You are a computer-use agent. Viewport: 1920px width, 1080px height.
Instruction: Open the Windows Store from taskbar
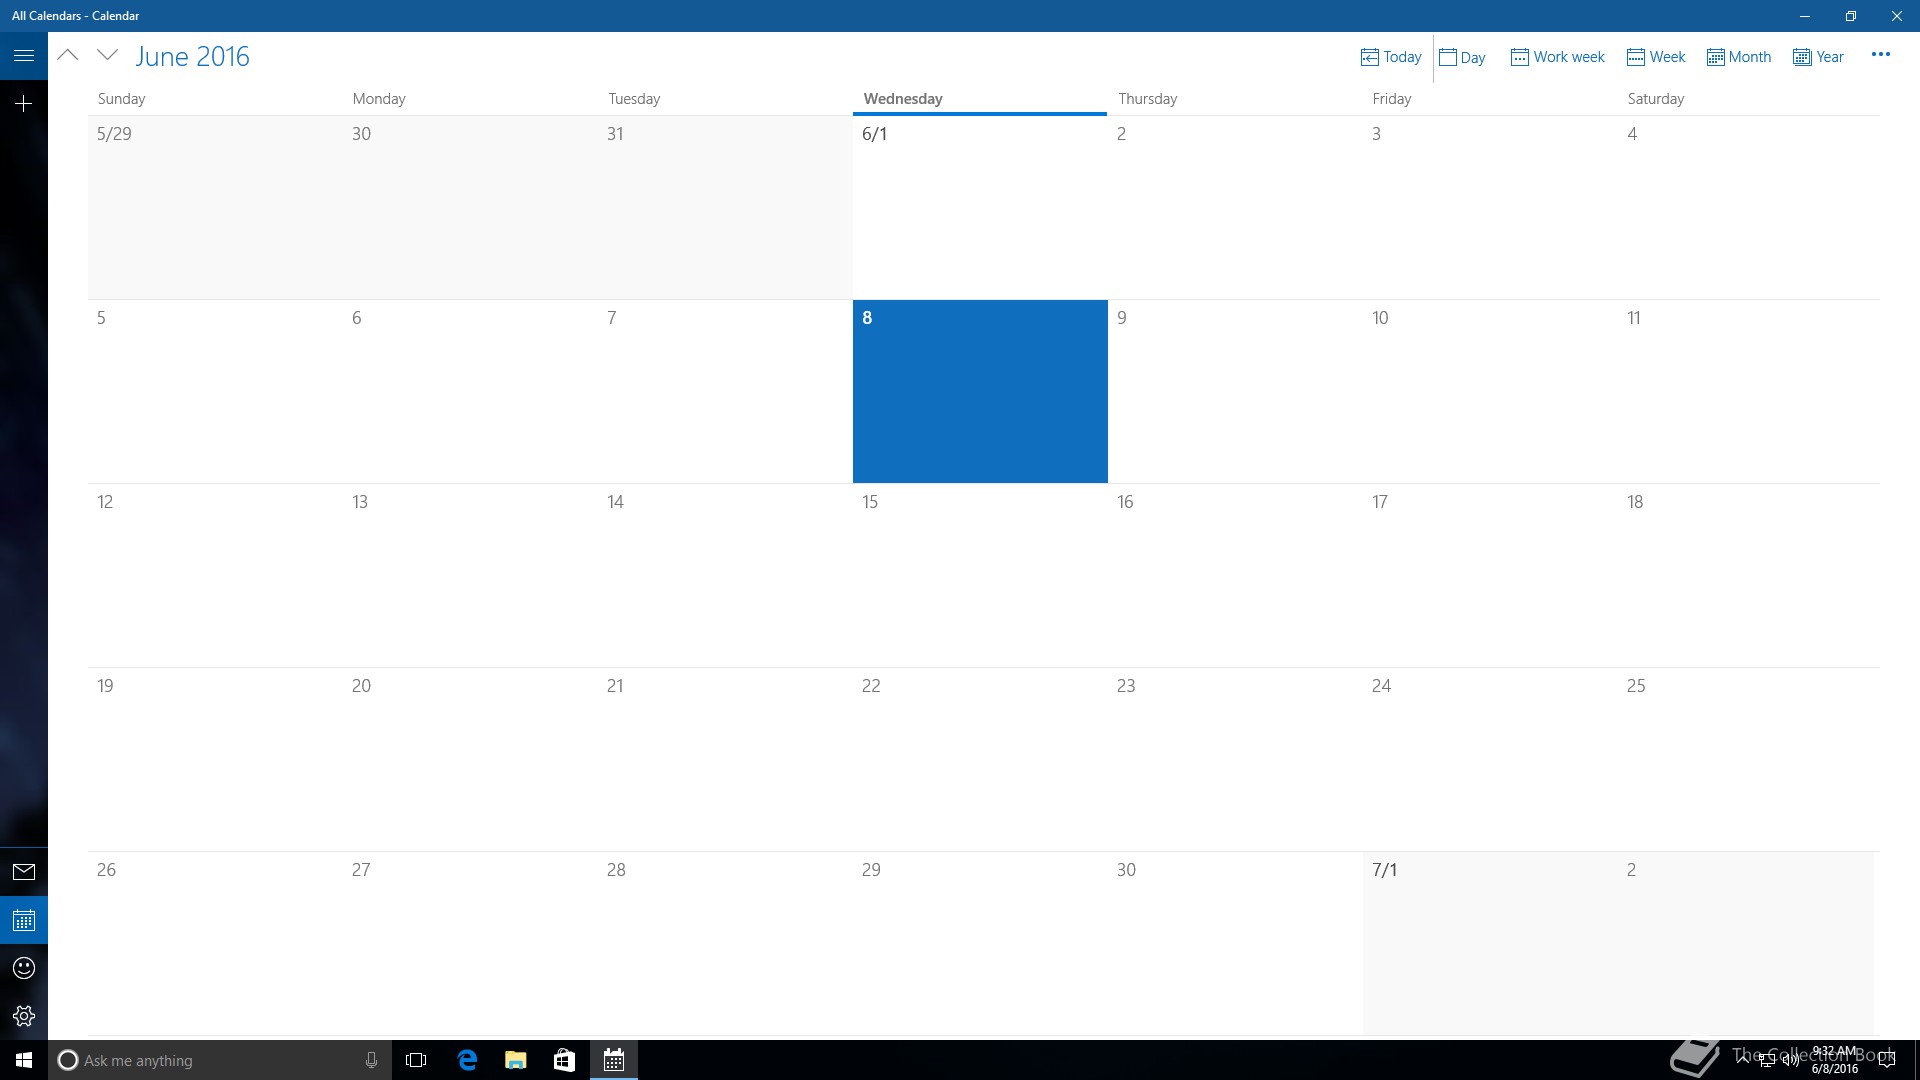click(564, 1060)
